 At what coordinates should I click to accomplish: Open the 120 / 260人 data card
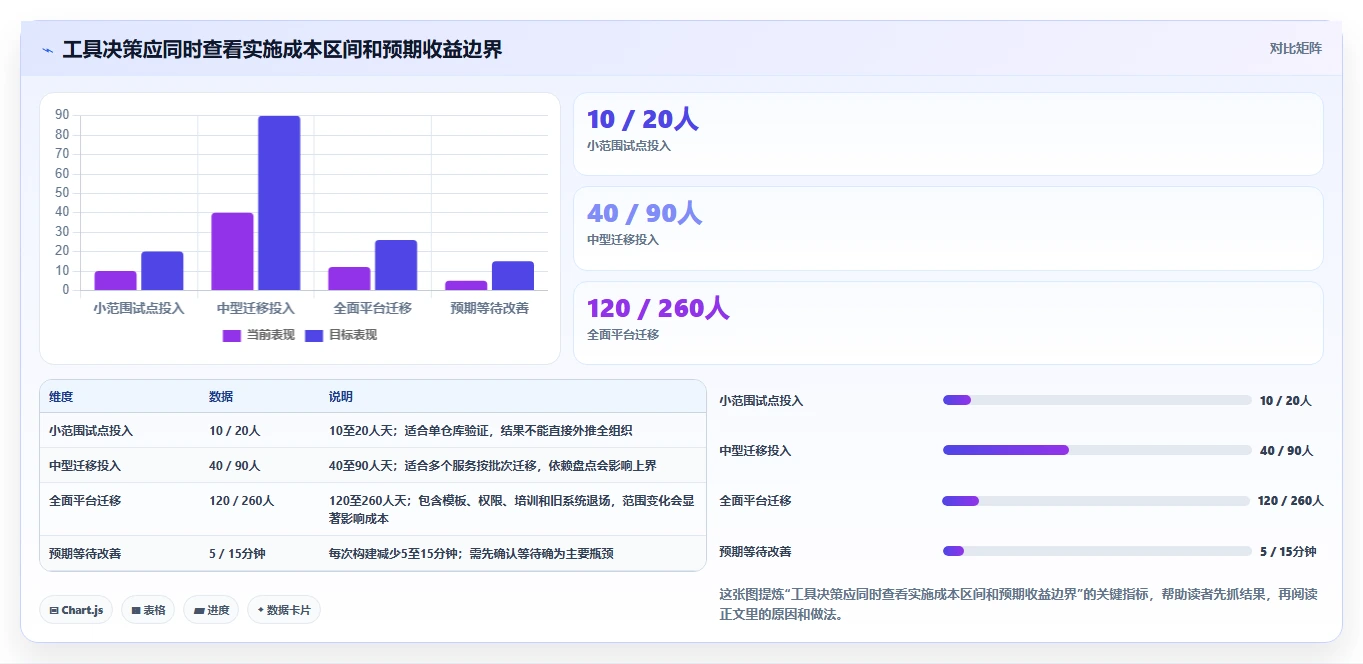pyautogui.click(x=948, y=323)
